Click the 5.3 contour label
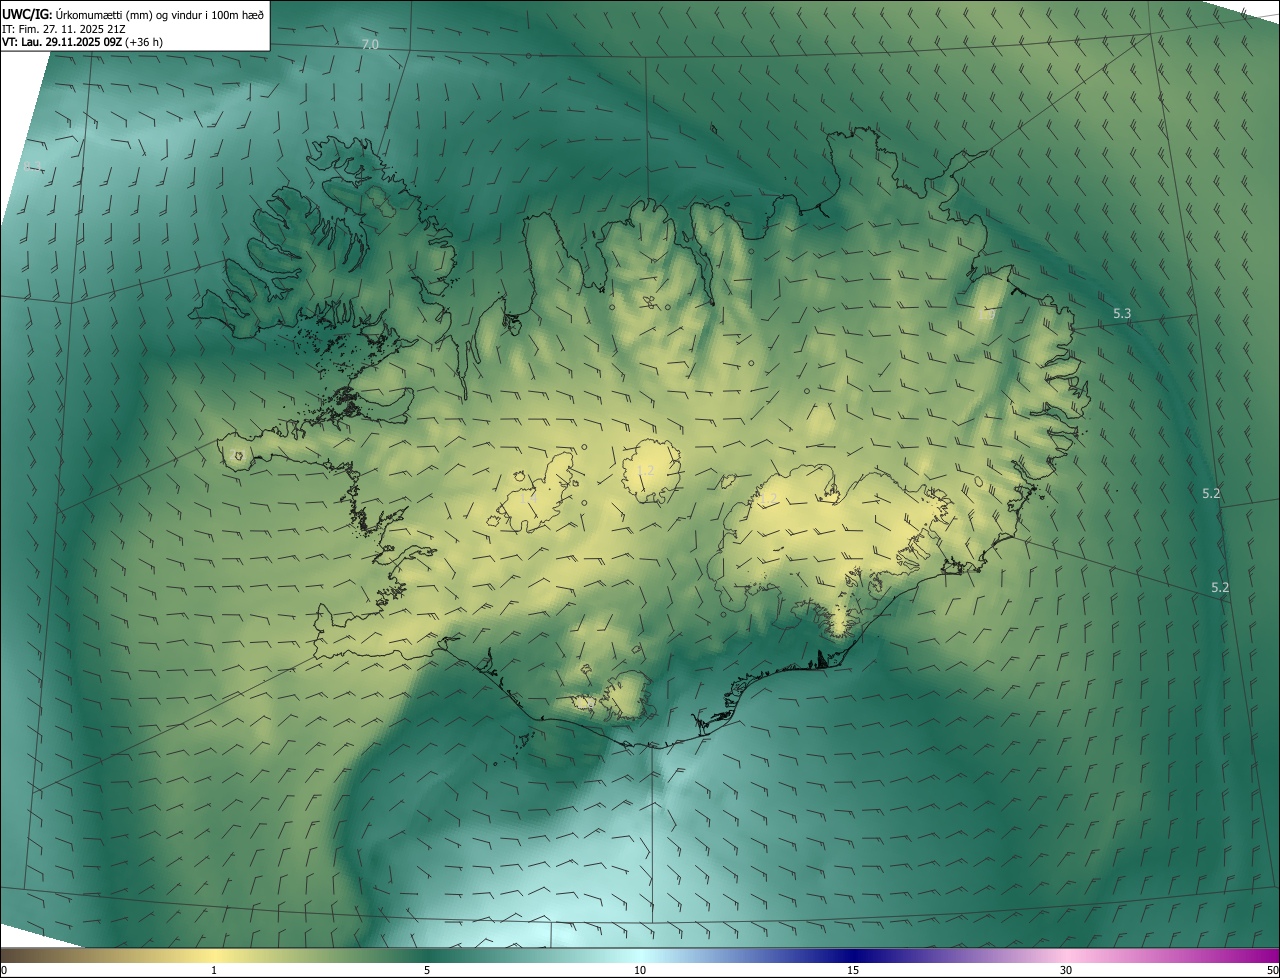 point(1122,314)
